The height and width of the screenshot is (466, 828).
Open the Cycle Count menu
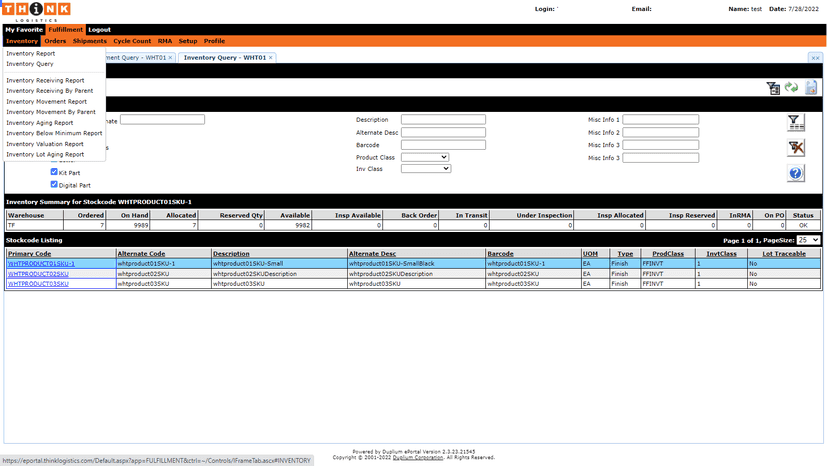pyautogui.click(x=132, y=41)
